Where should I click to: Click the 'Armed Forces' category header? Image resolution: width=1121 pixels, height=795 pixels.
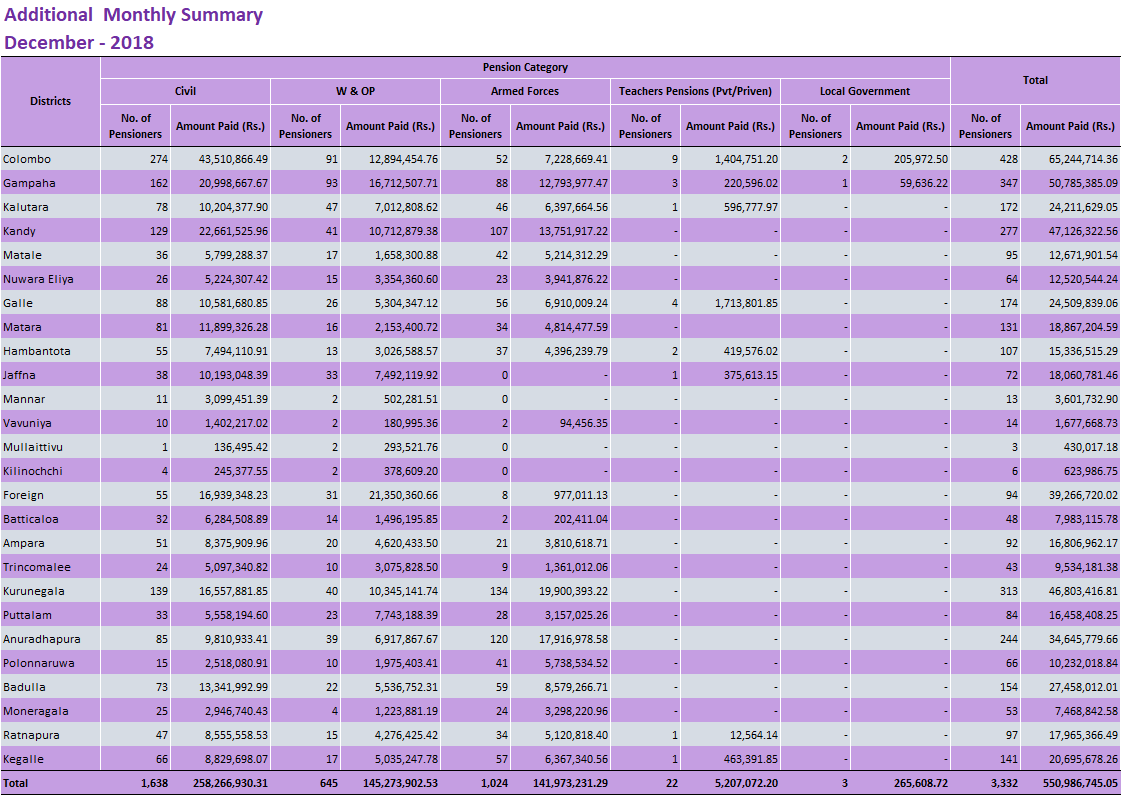525,91
